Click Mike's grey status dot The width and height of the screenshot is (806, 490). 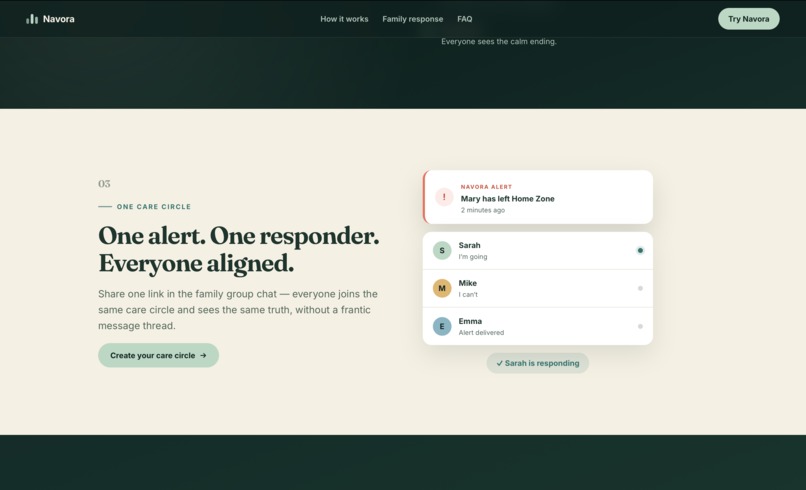pos(640,288)
